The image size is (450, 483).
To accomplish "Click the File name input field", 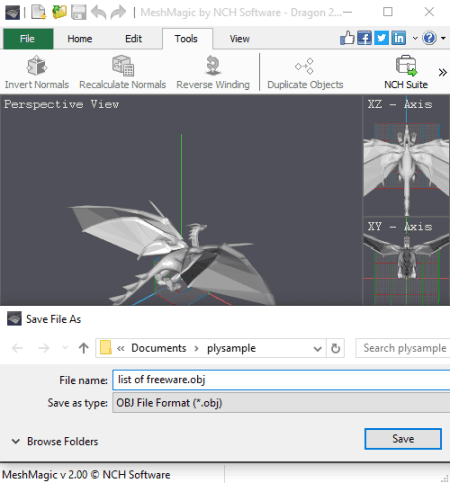I will point(281,380).
